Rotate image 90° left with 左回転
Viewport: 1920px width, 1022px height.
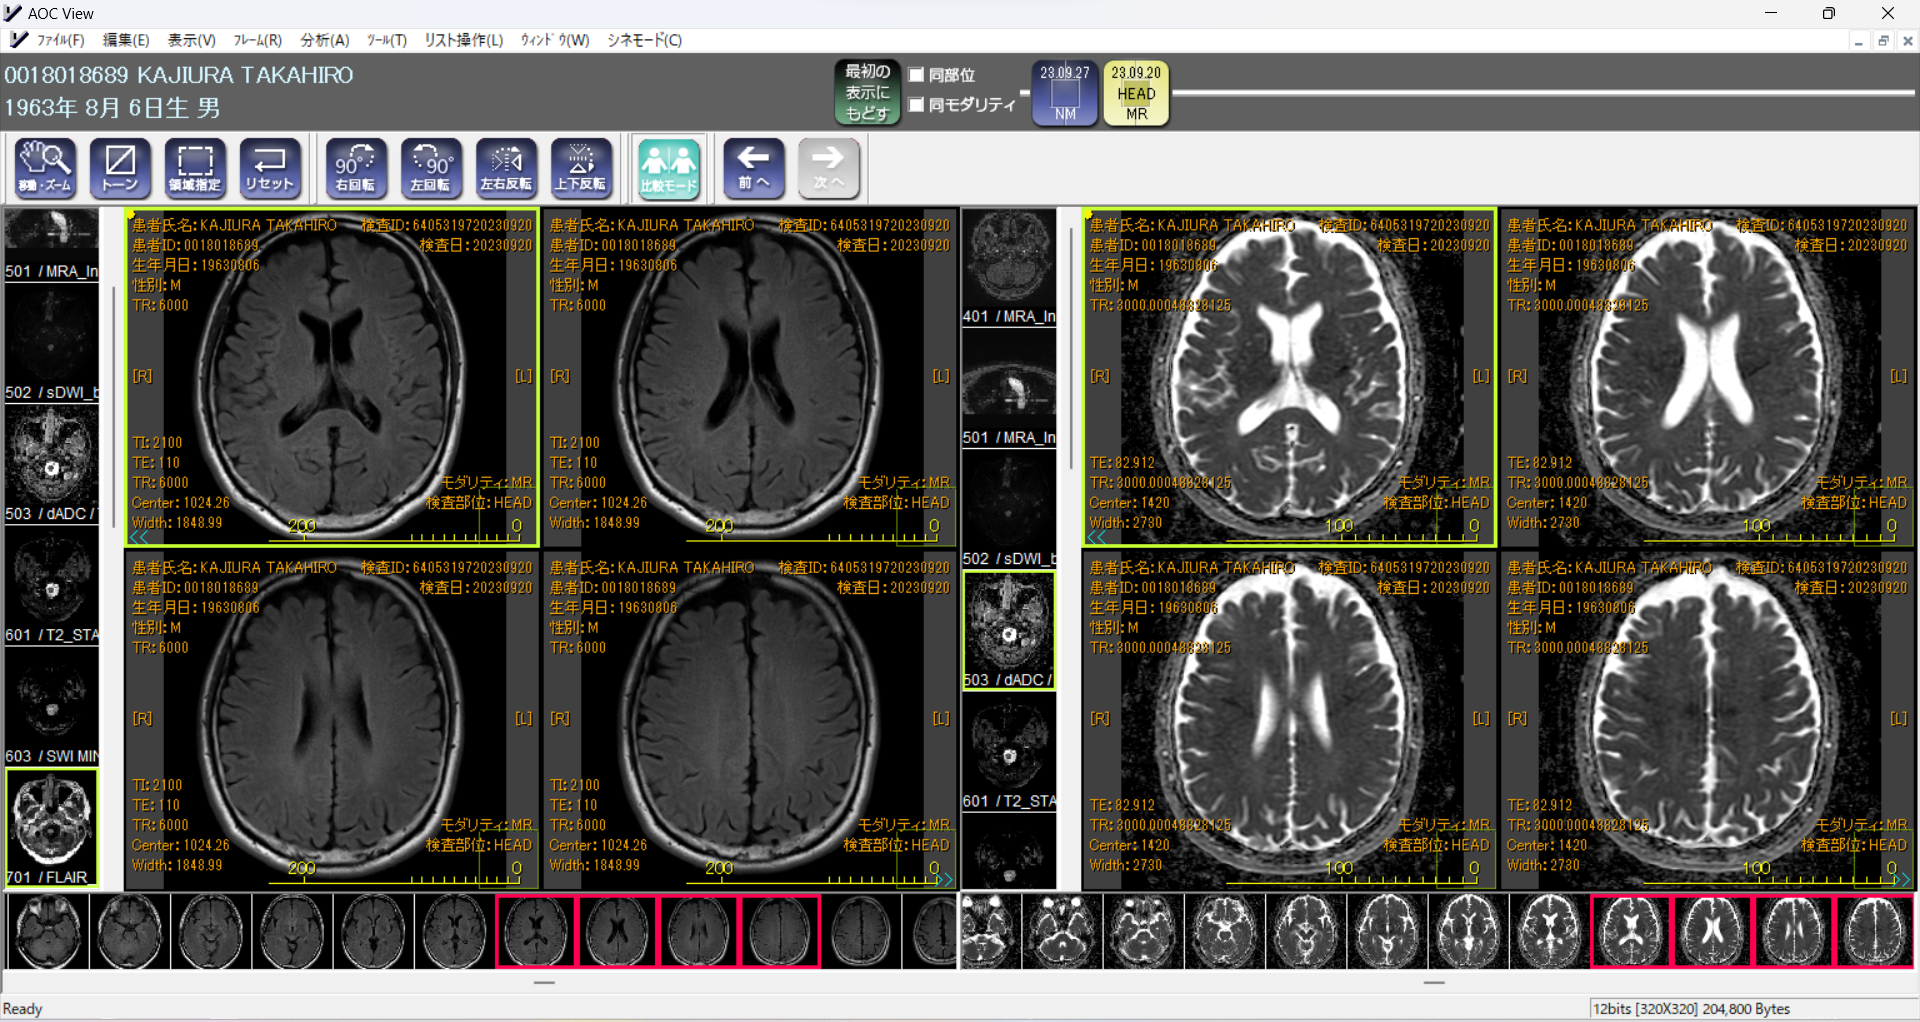tap(431, 167)
